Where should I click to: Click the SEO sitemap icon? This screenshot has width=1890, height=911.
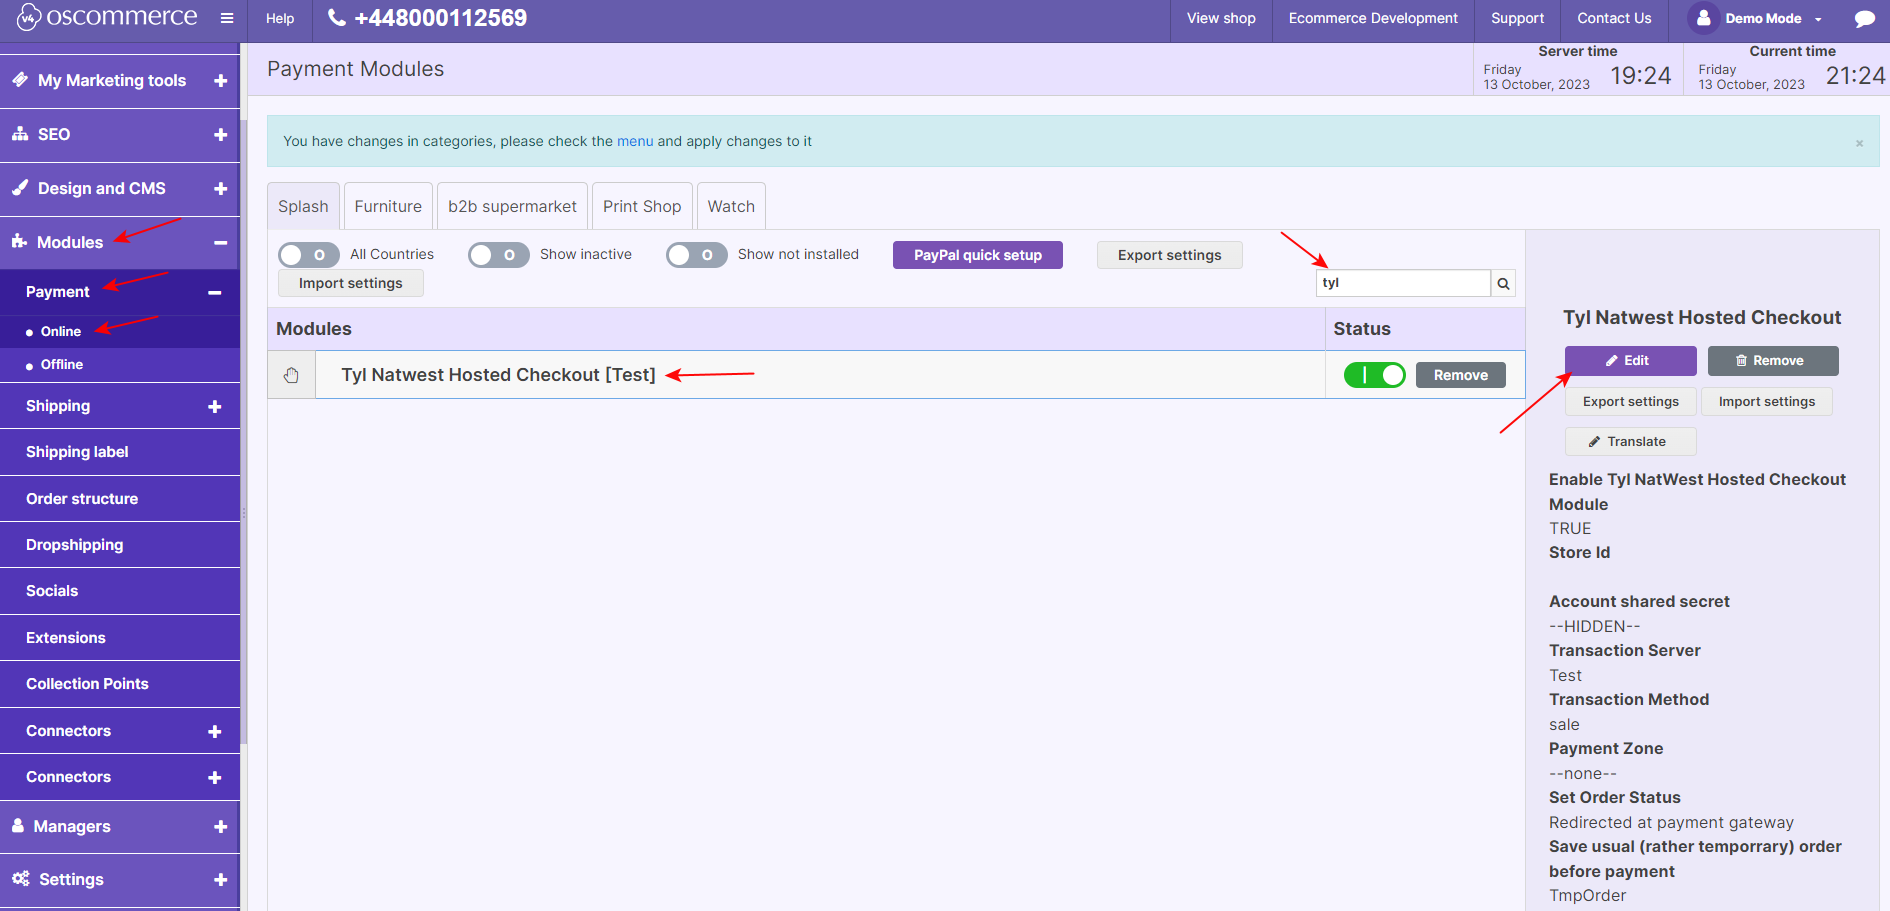(20, 134)
